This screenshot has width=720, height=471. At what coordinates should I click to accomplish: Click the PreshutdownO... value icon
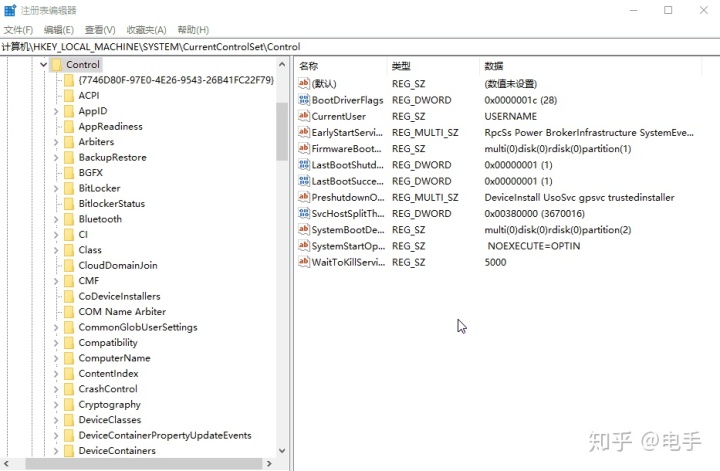pyautogui.click(x=304, y=197)
